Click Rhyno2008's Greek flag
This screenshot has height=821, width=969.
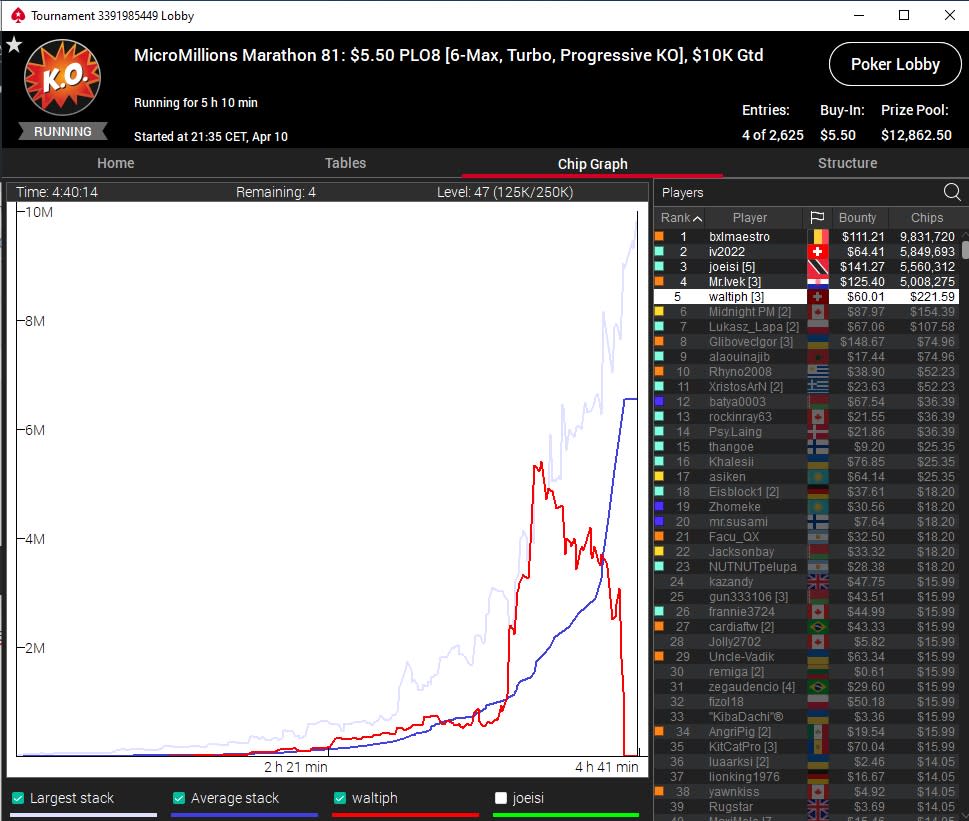pyautogui.click(x=818, y=372)
